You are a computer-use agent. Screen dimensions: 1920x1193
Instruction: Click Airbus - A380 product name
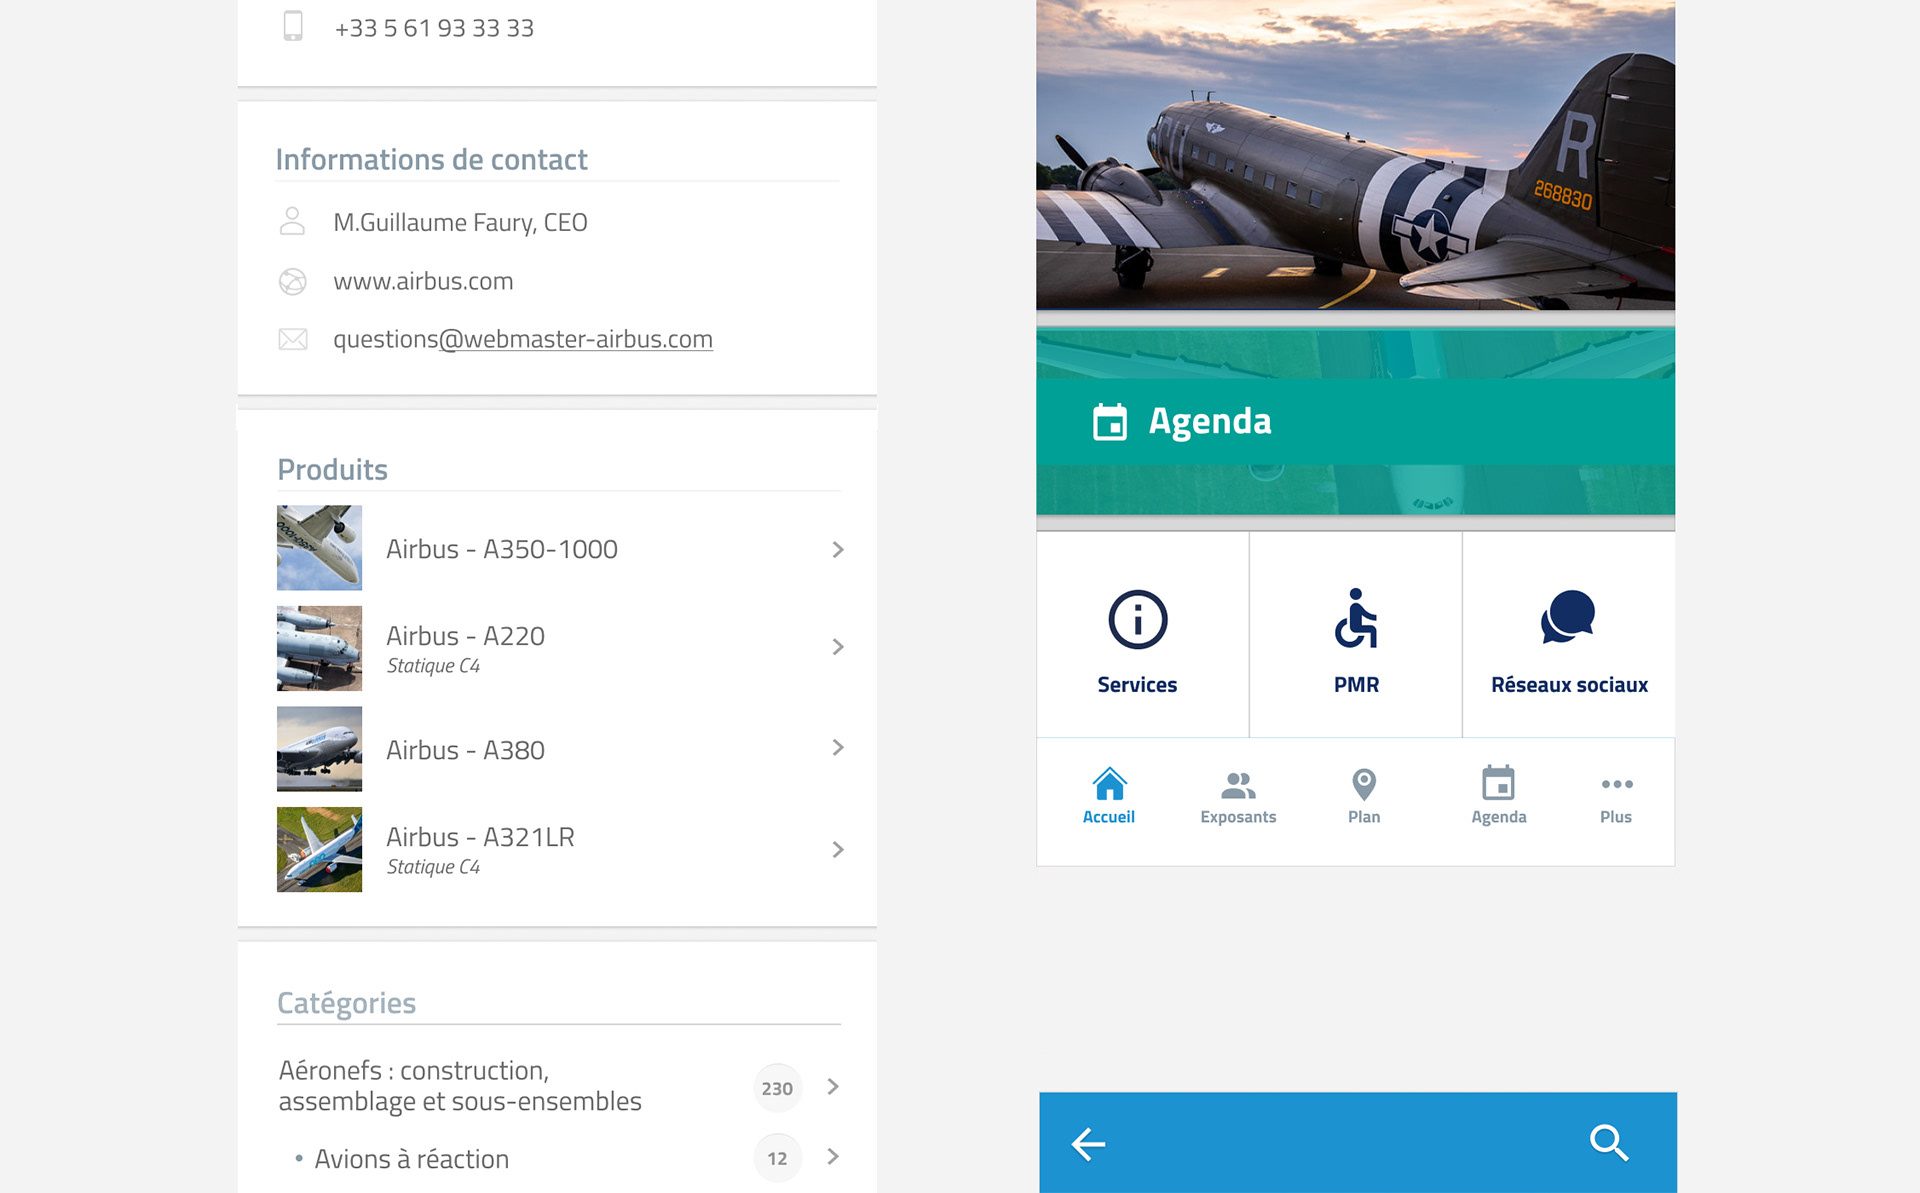(465, 750)
